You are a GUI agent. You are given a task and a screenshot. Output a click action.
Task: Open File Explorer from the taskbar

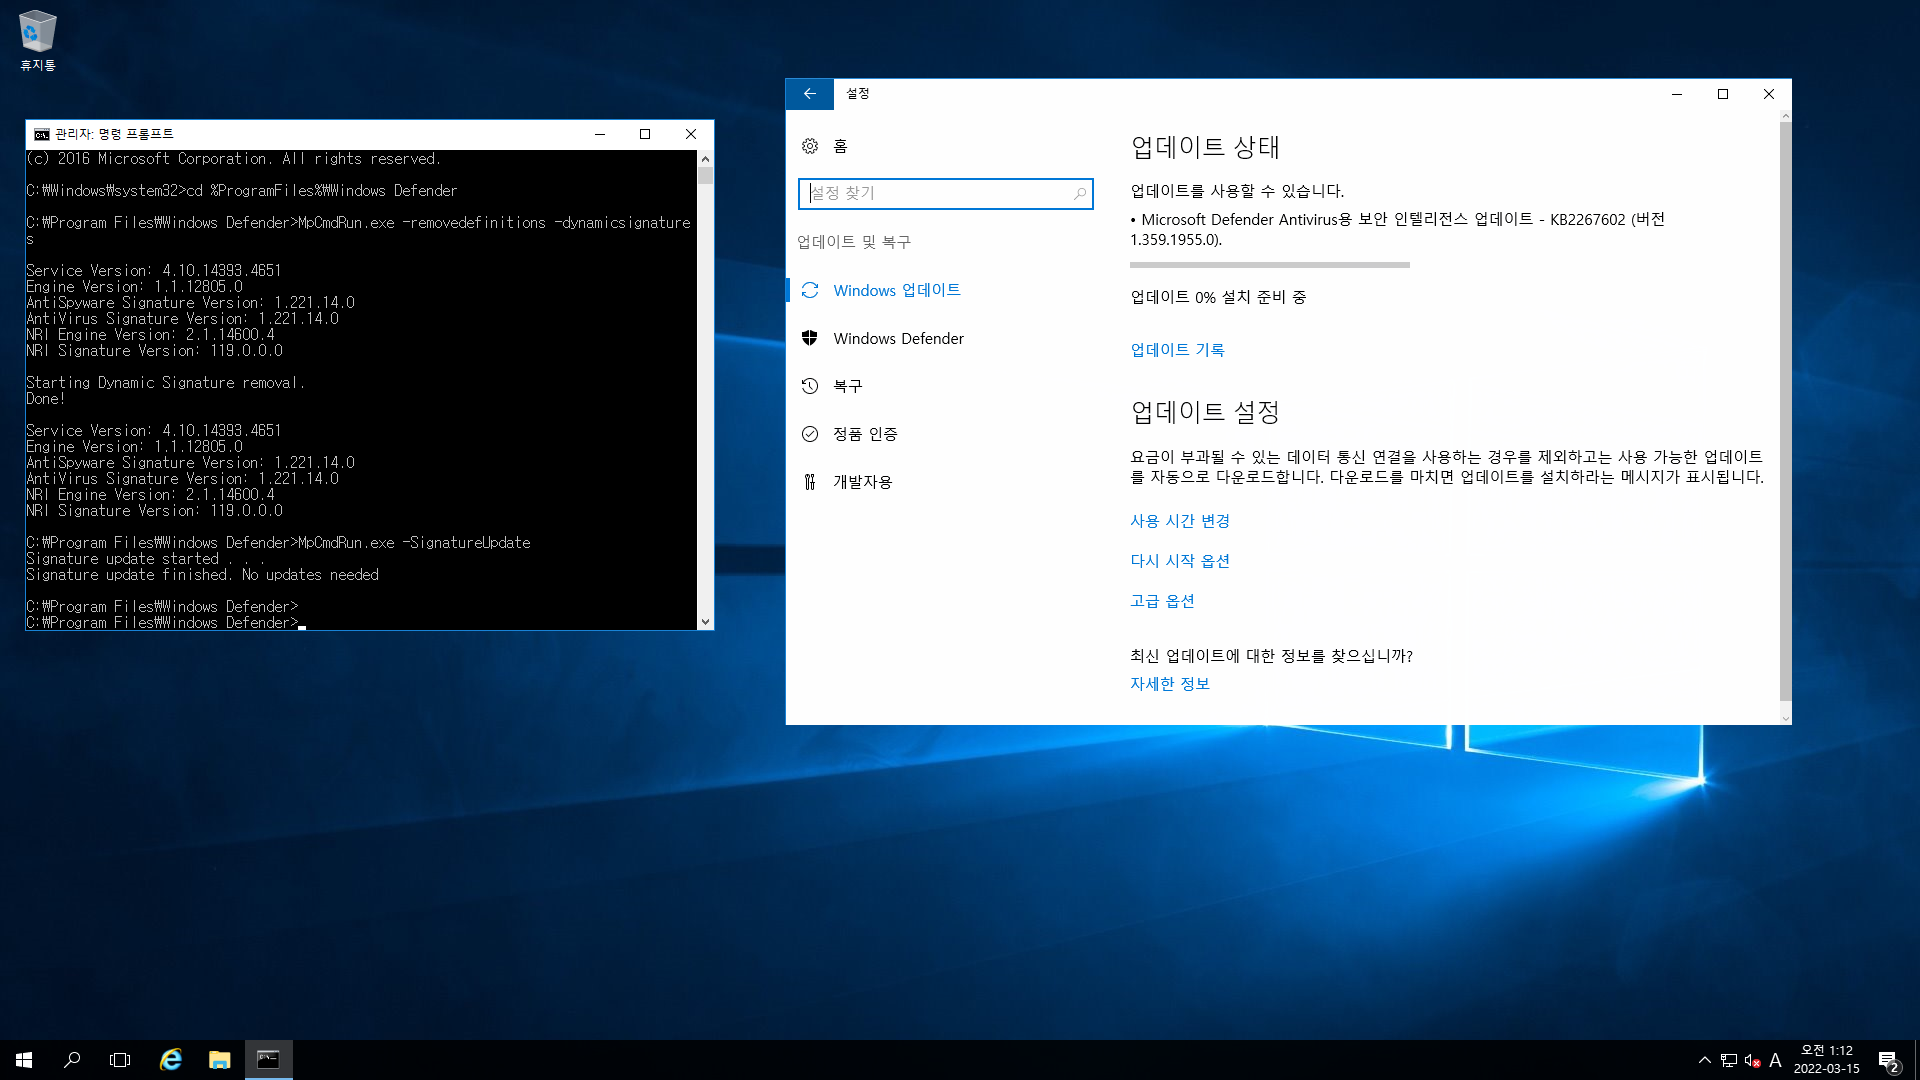tap(219, 1060)
